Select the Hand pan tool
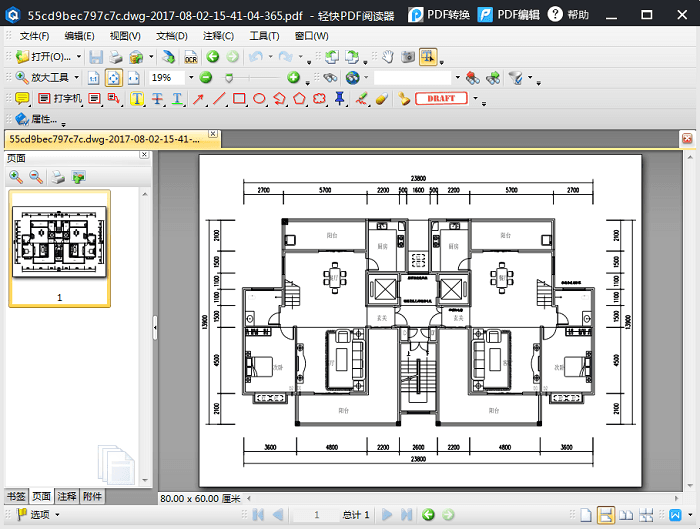This screenshot has height=529, width=700. tap(388, 57)
